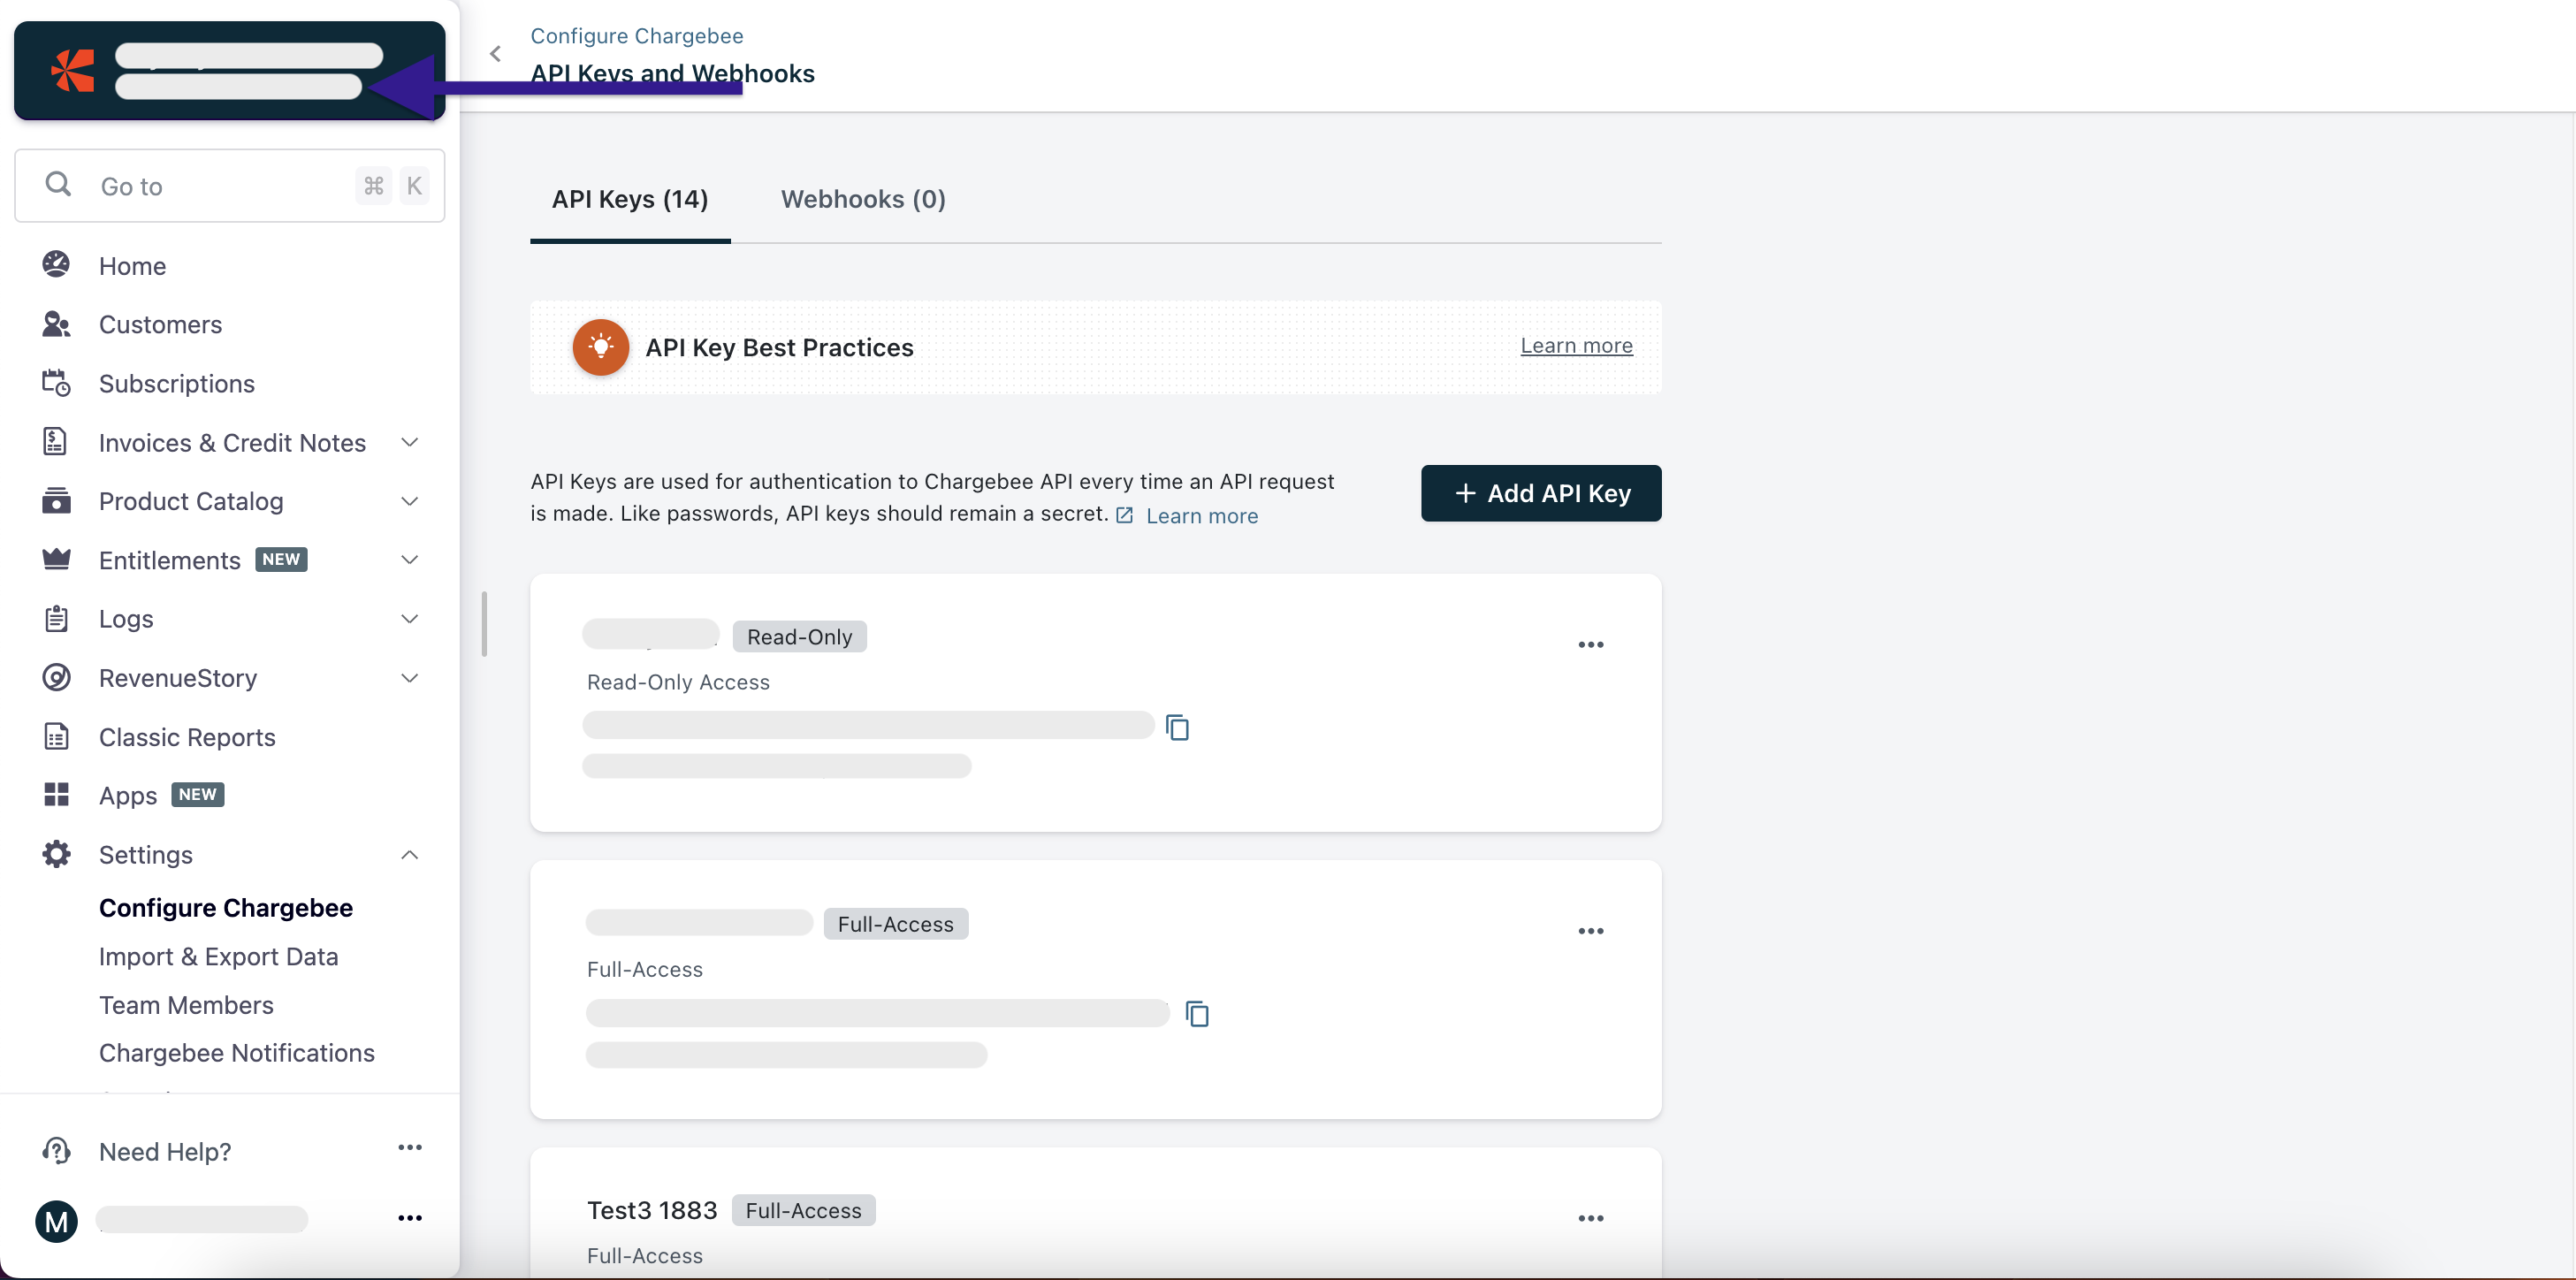The height and width of the screenshot is (1280, 2576).
Task: Click the Test3 1883 key name
Action: click(652, 1210)
